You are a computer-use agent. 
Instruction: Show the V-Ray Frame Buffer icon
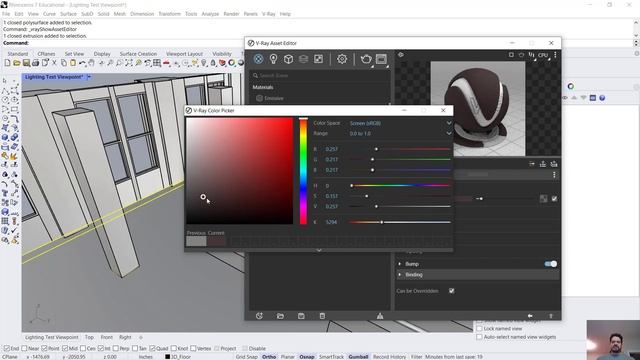(x=381, y=59)
